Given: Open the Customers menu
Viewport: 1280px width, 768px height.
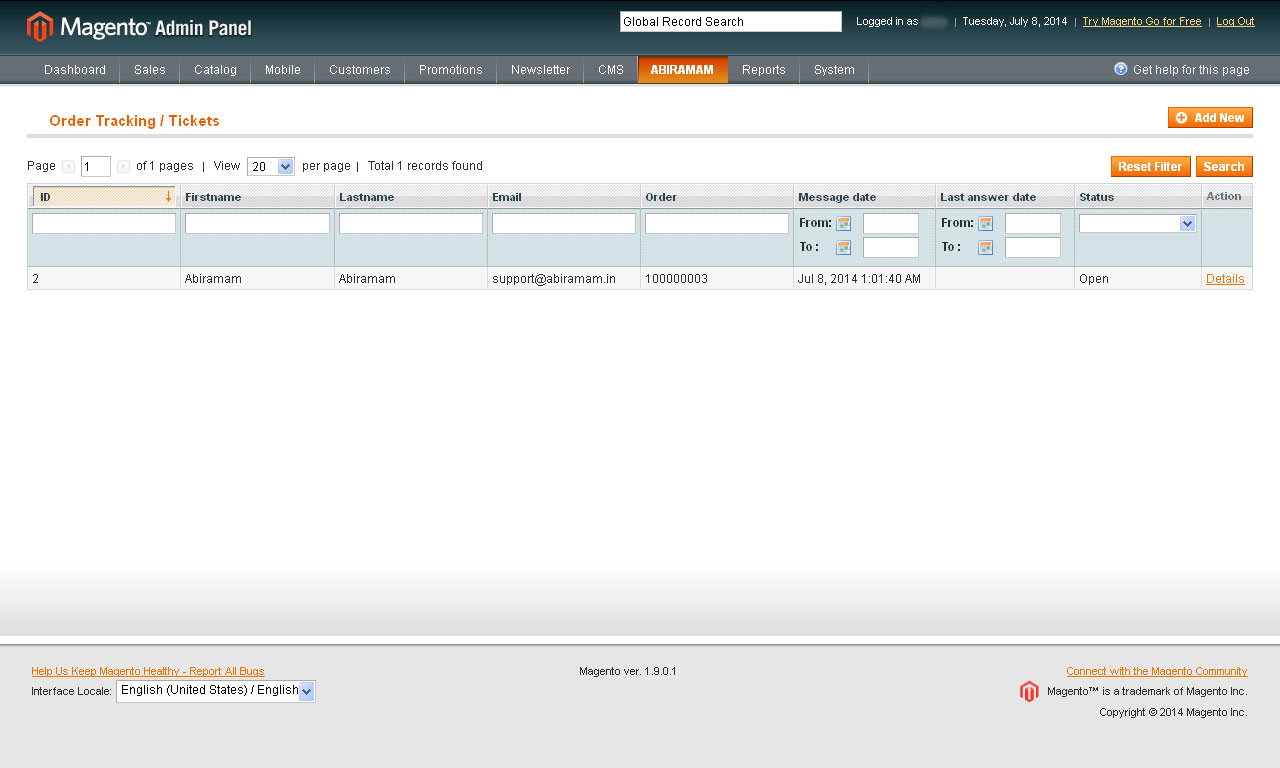Looking at the screenshot, I should (x=360, y=70).
